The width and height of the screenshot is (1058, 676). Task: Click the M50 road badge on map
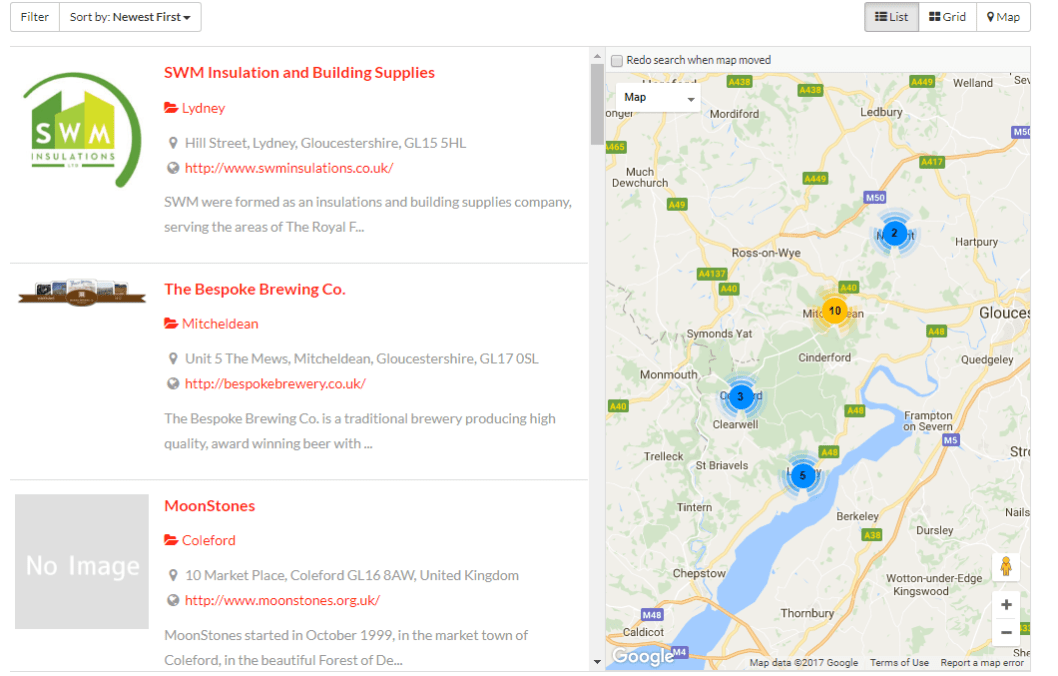tap(875, 198)
